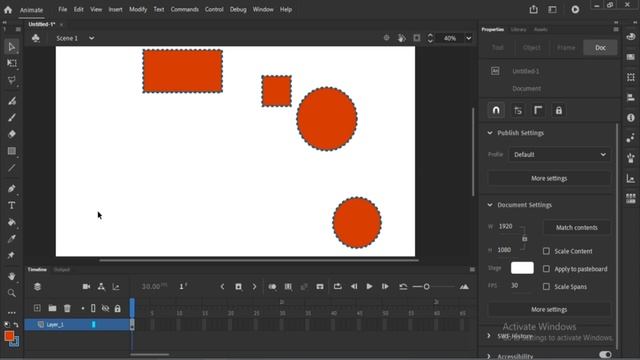This screenshot has width=640, height=360.
Task: Click the Insert Keyframe icon
Action: coord(238,287)
